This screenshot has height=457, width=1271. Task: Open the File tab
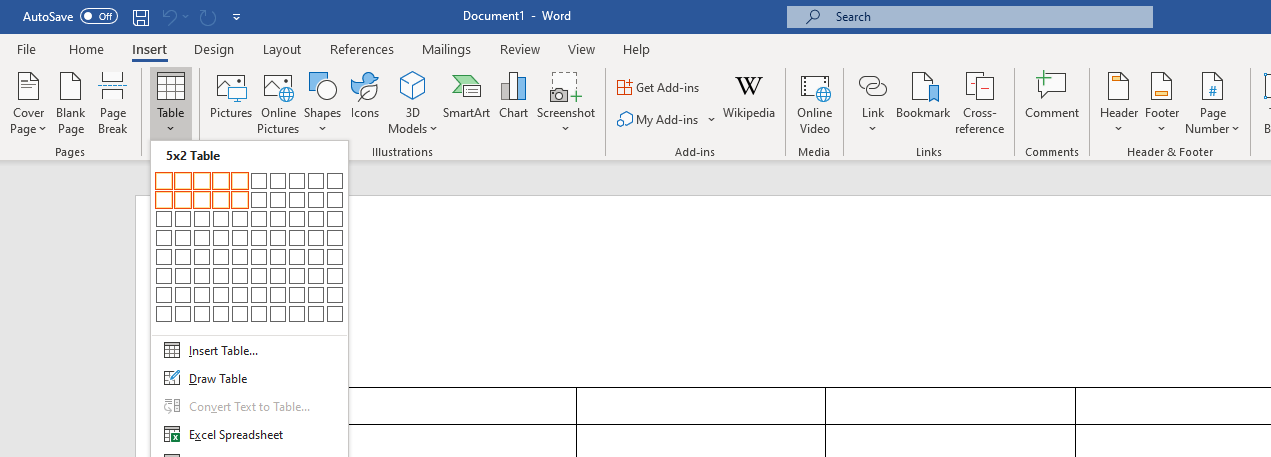pos(26,49)
